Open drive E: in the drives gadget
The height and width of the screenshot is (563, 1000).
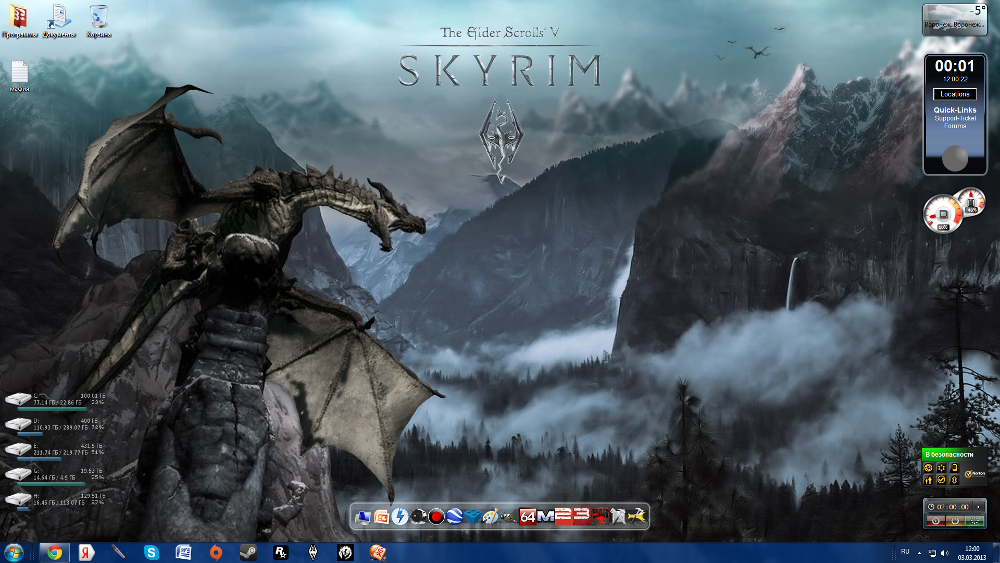(x=18, y=449)
